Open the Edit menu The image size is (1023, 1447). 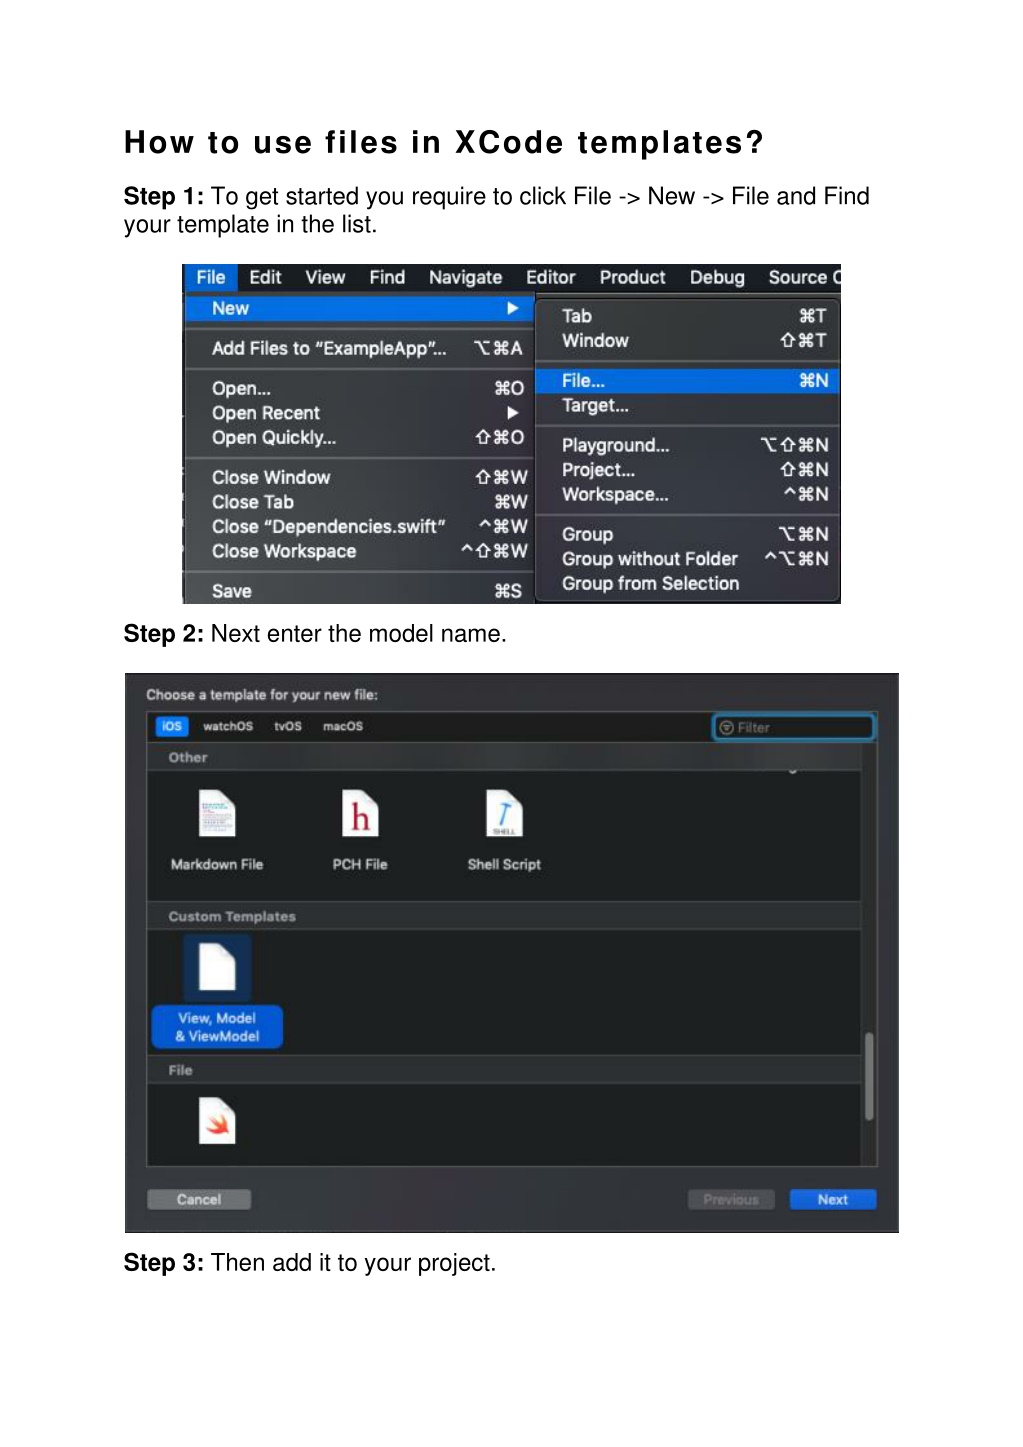coord(265,278)
